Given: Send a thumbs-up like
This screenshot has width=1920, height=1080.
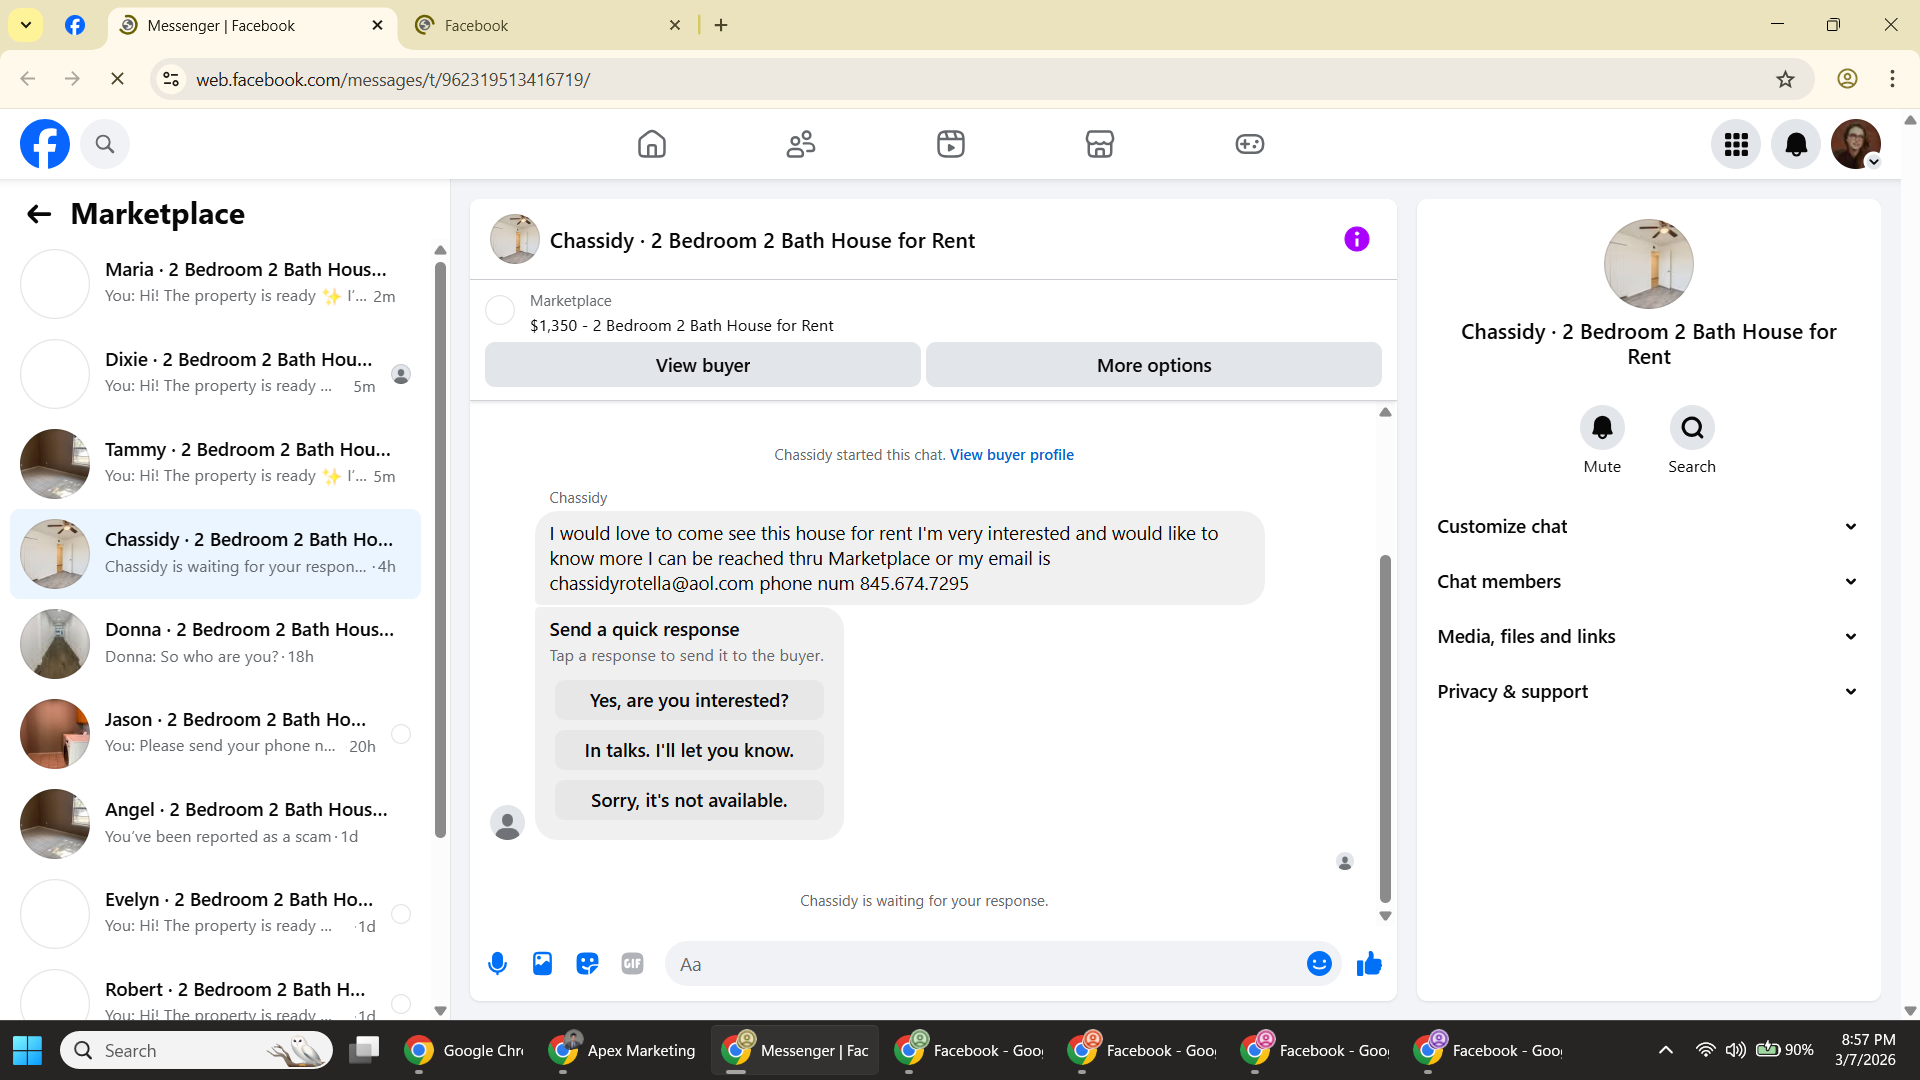Looking at the screenshot, I should 1369,964.
